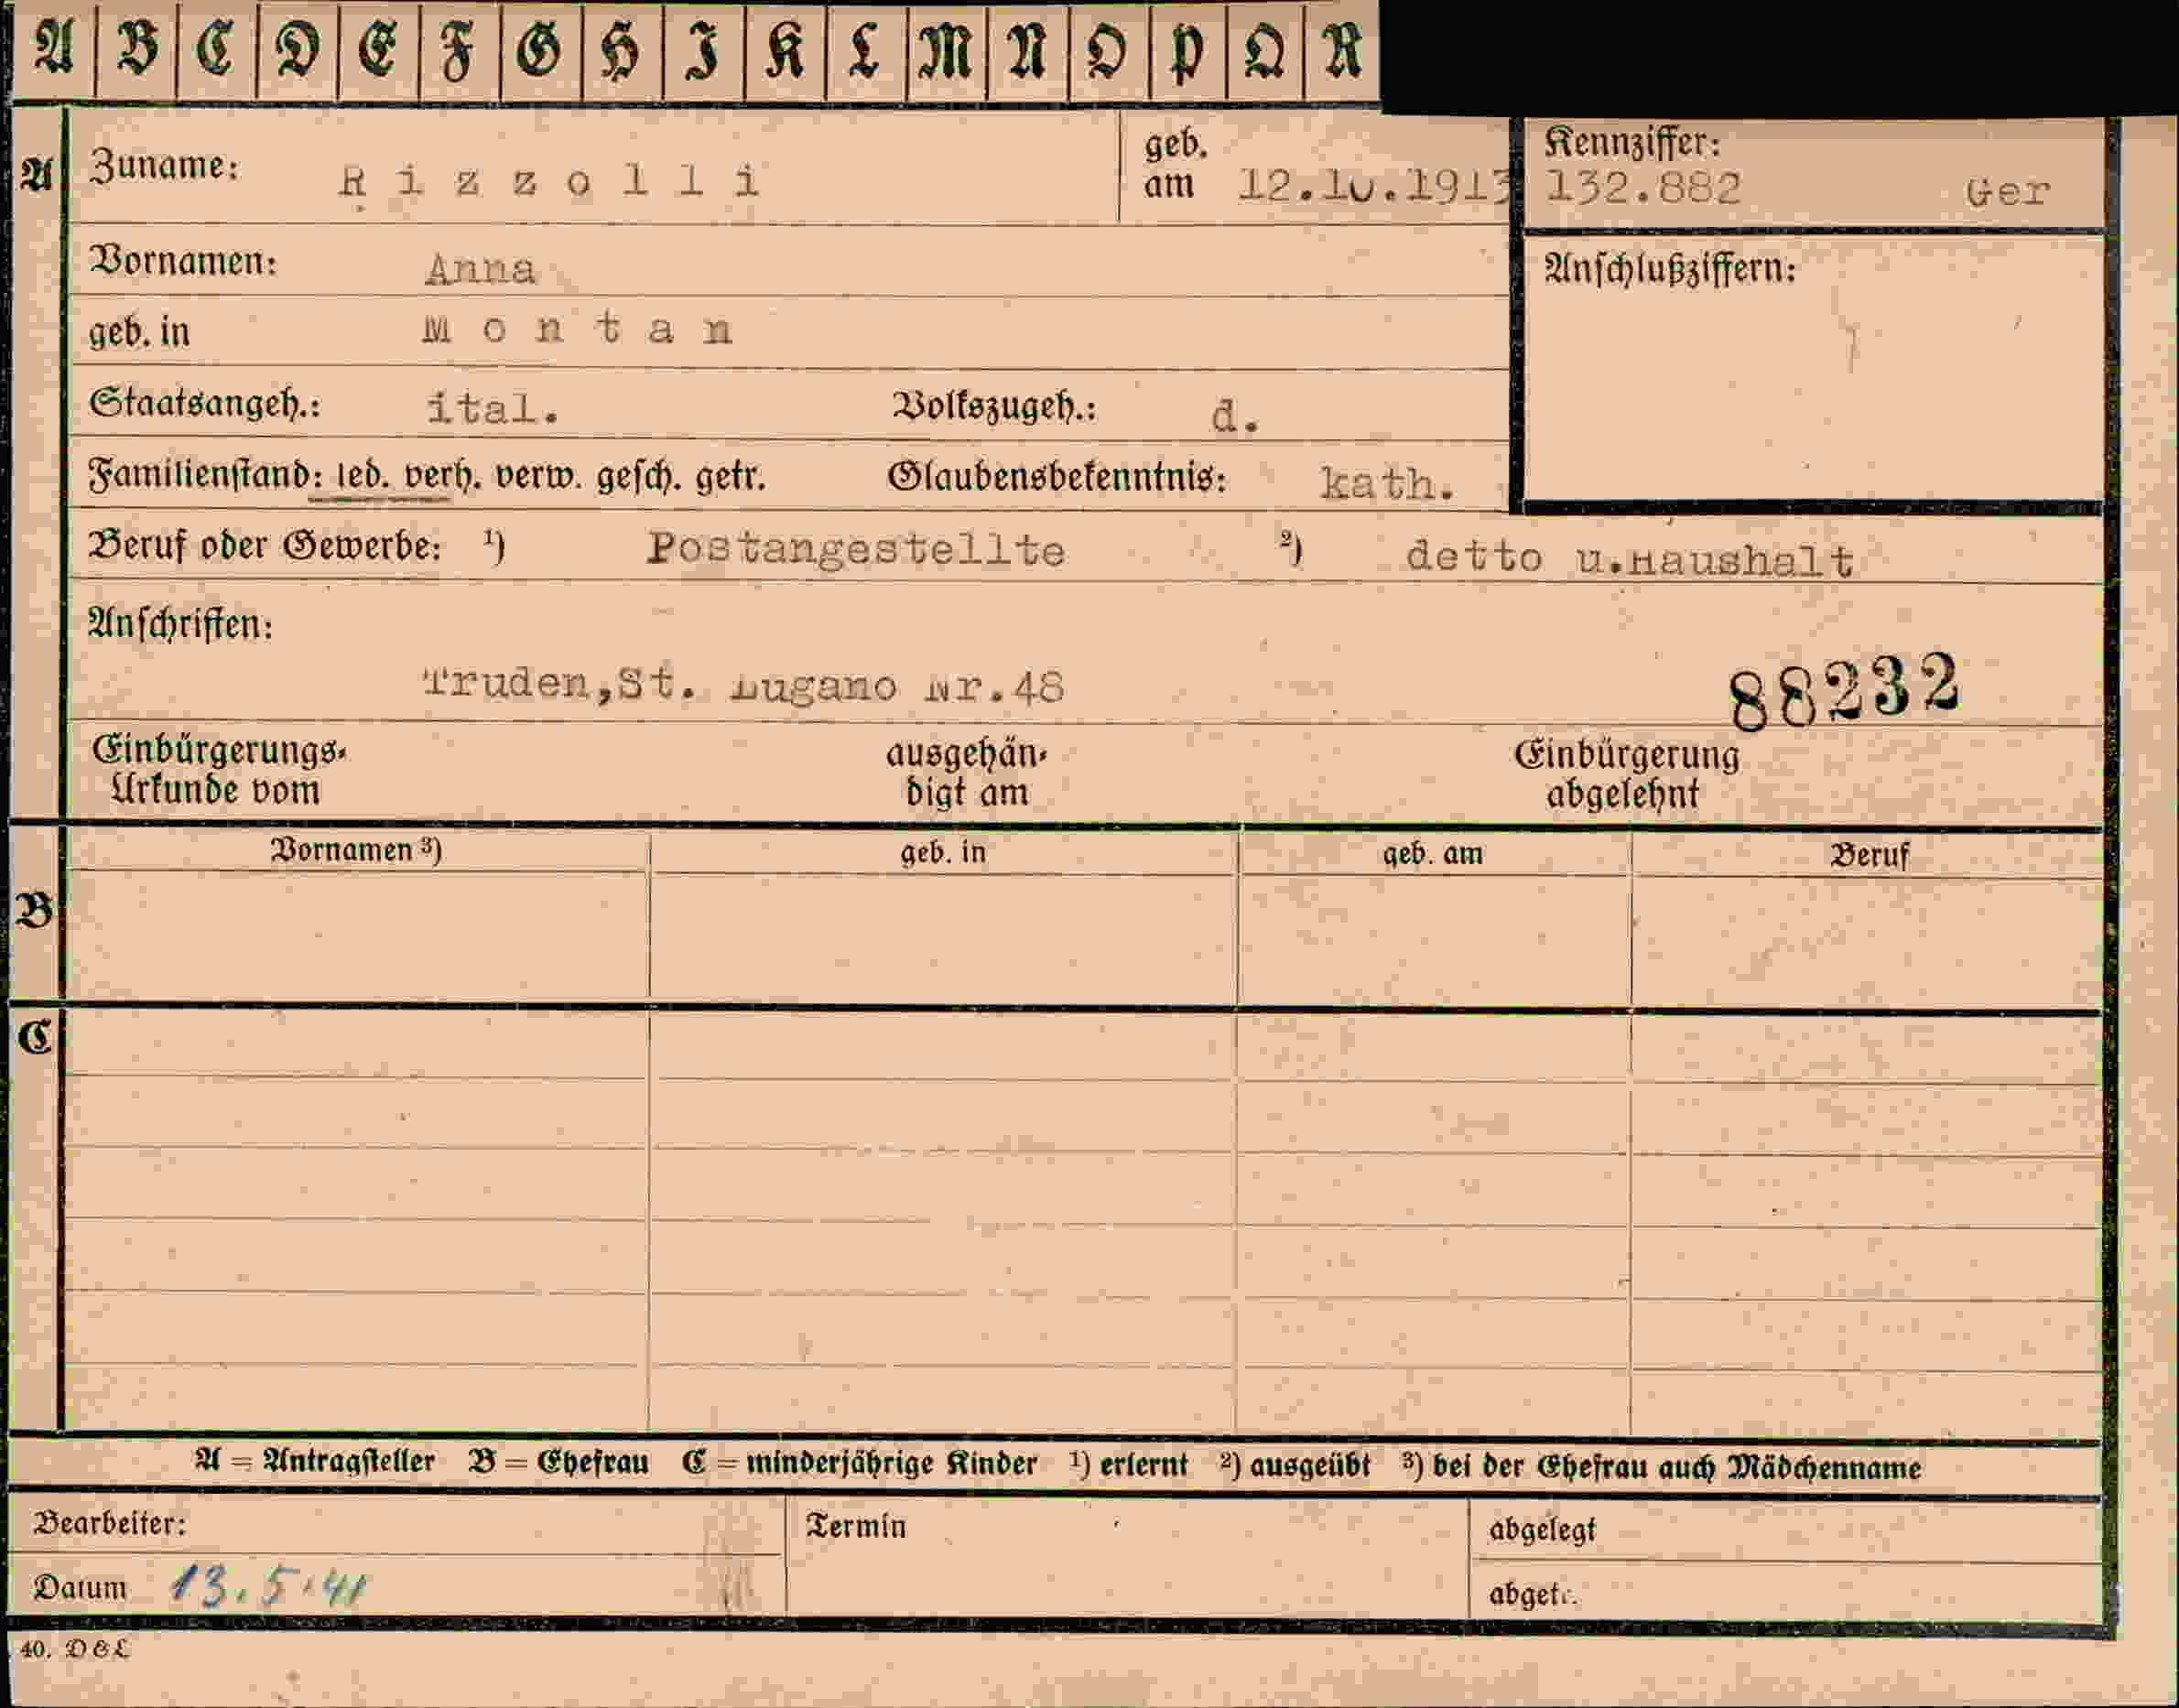The height and width of the screenshot is (1708, 2179).
Task: Select alphabet tab Q at top
Action: point(1265,50)
